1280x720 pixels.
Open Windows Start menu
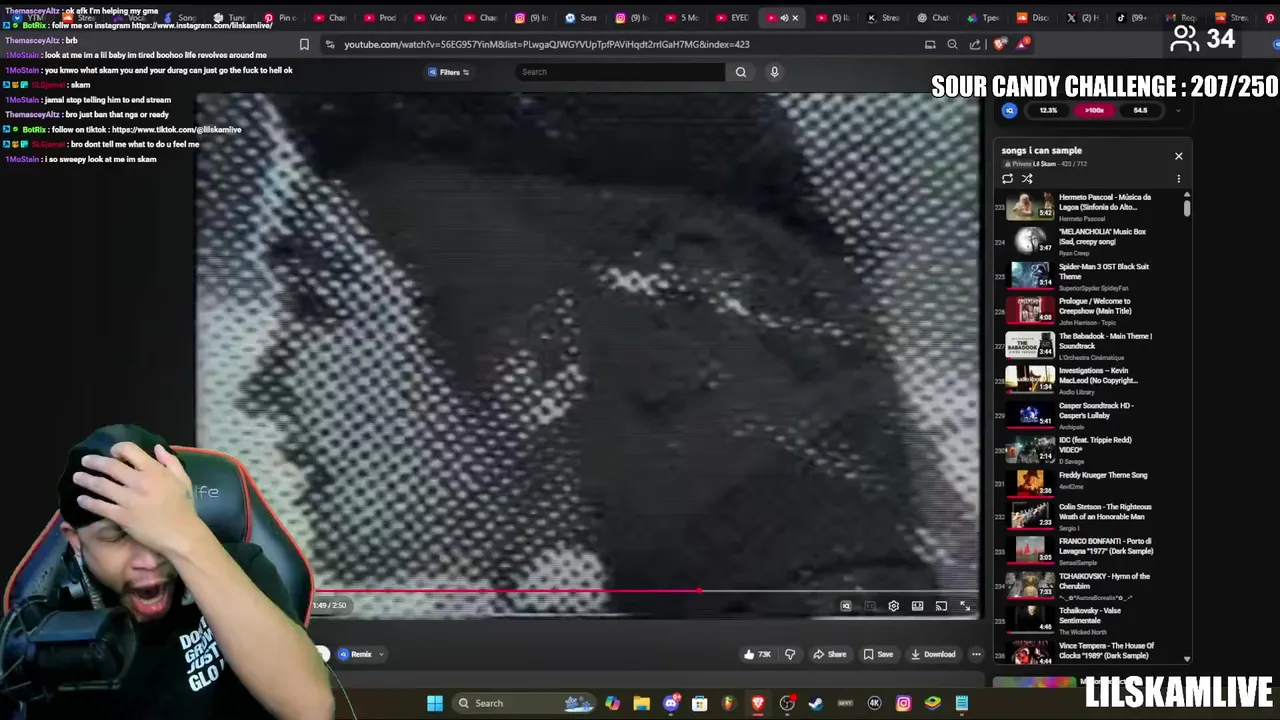[x=435, y=703]
